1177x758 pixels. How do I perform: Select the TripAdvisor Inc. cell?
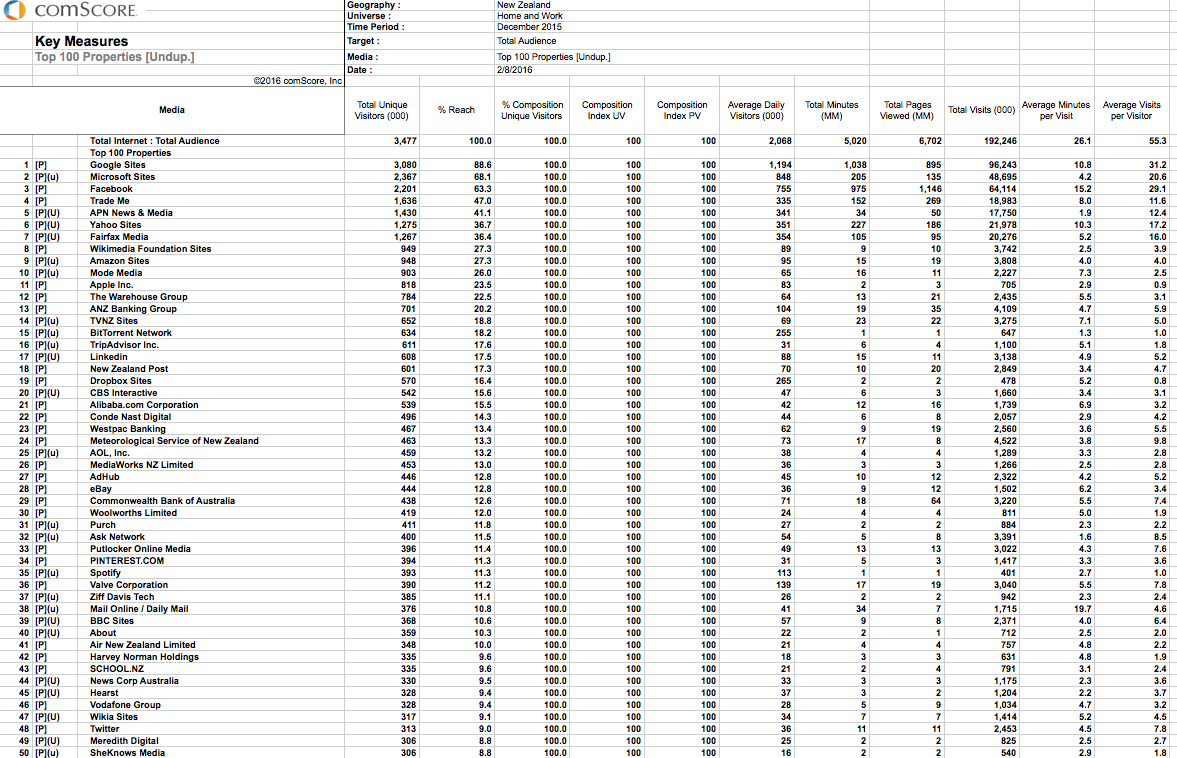(125, 345)
